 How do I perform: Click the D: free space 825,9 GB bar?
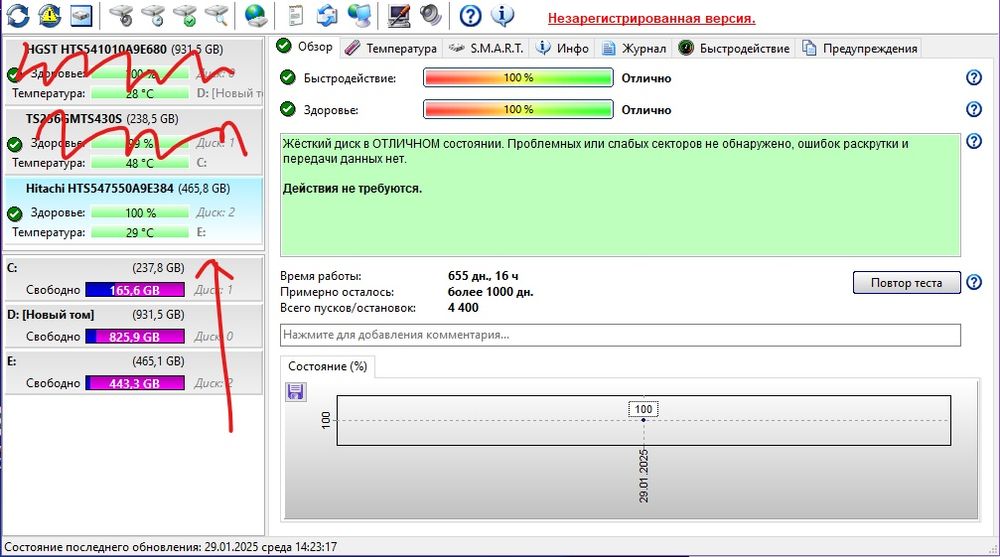[x=135, y=337]
